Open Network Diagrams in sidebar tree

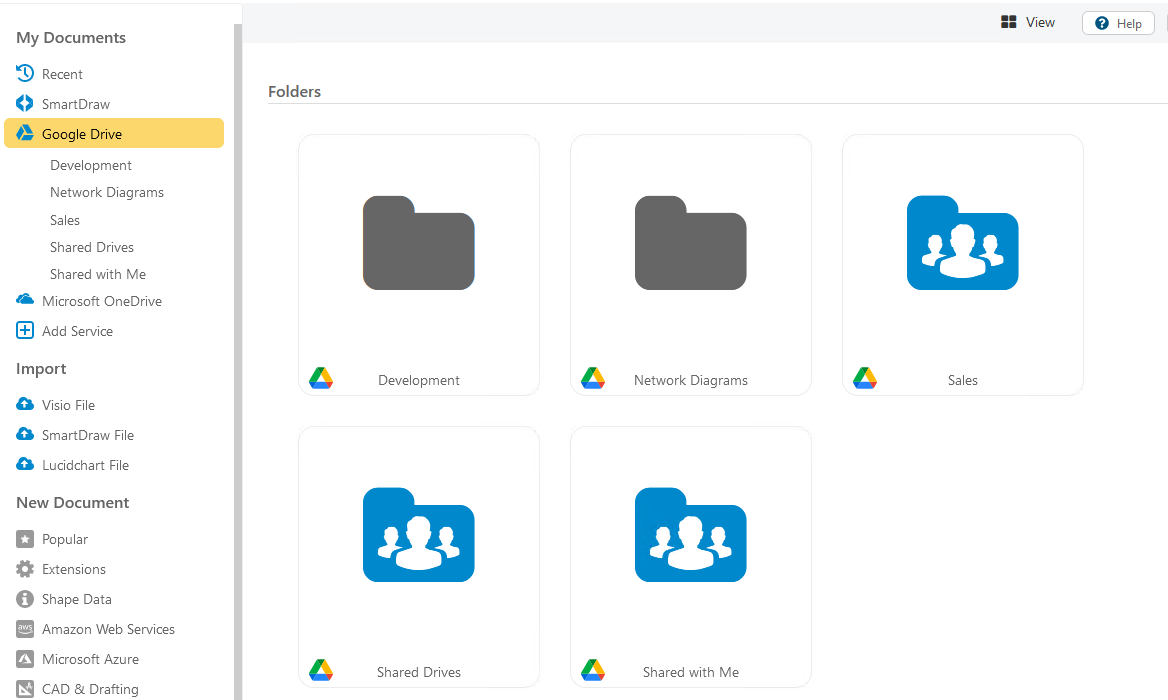click(107, 192)
